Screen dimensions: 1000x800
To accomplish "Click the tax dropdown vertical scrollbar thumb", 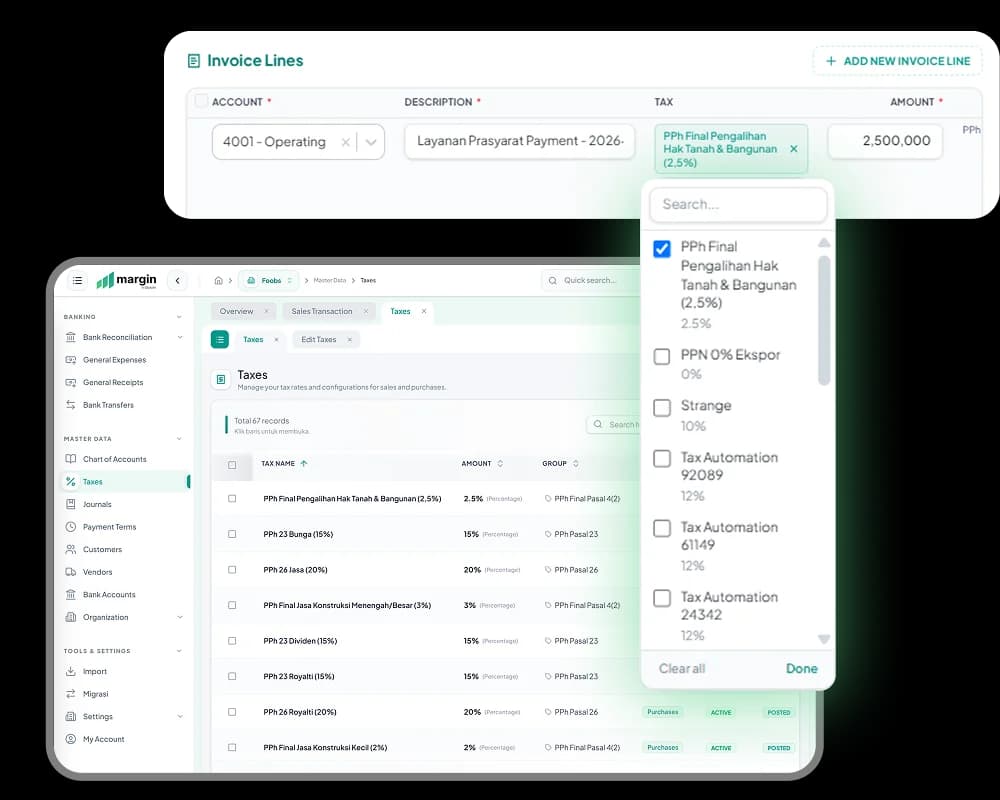I will pyautogui.click(x=824, y=320).
